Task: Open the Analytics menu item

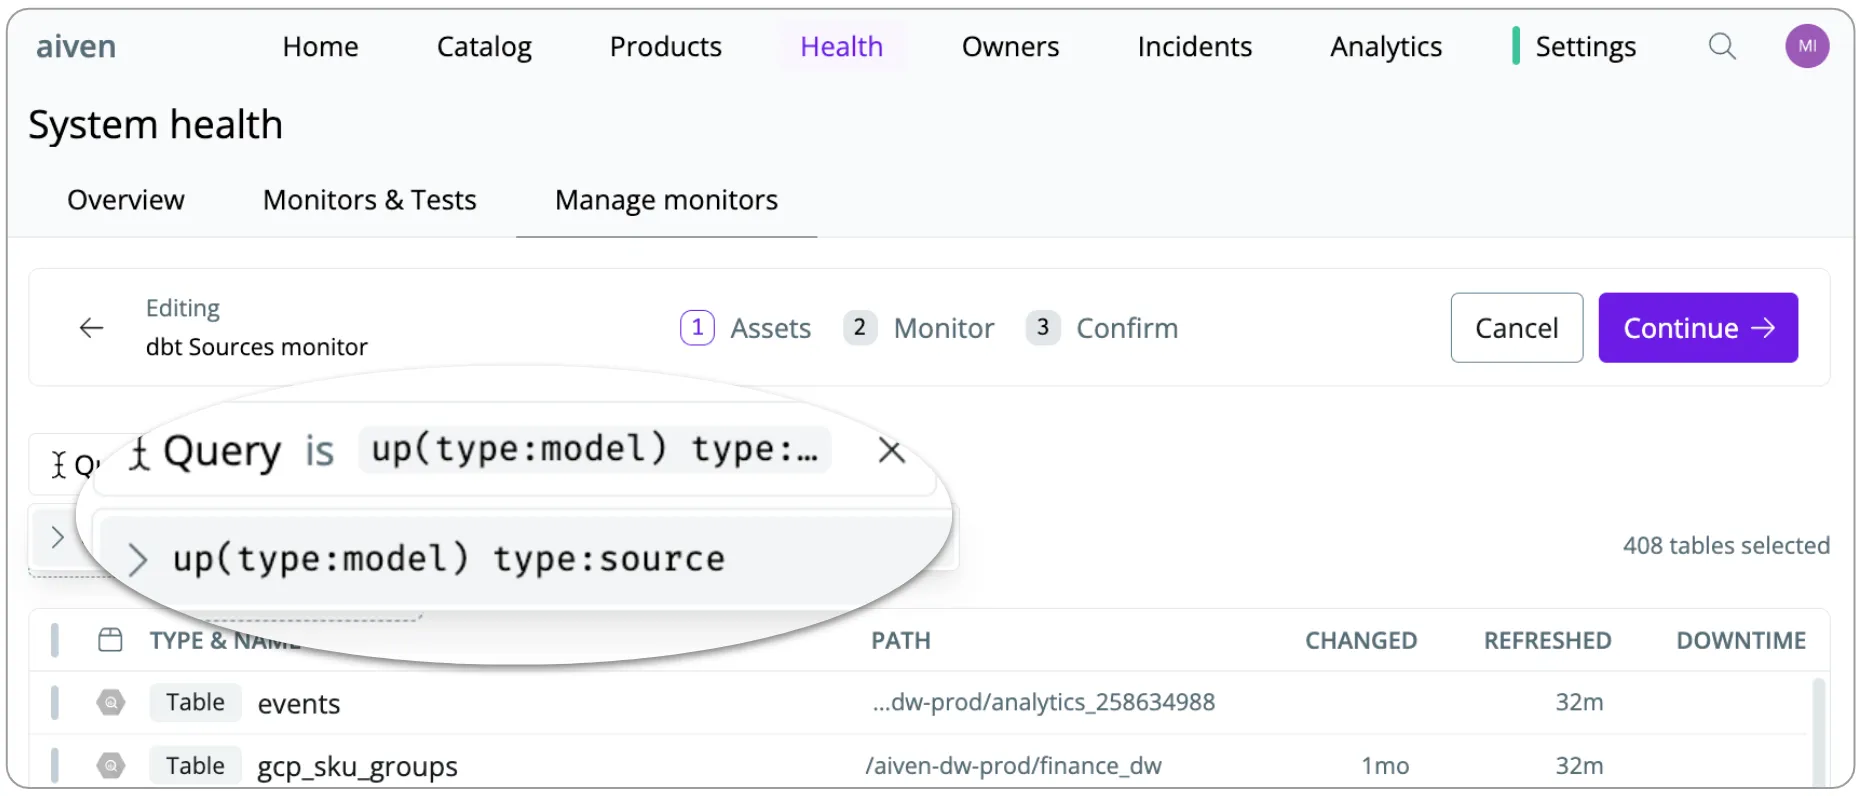Action: point(1386,47)
